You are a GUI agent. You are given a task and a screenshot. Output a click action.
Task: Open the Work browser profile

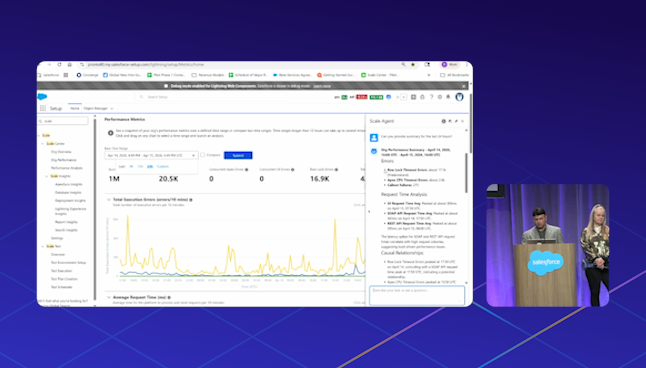point(449,65)
